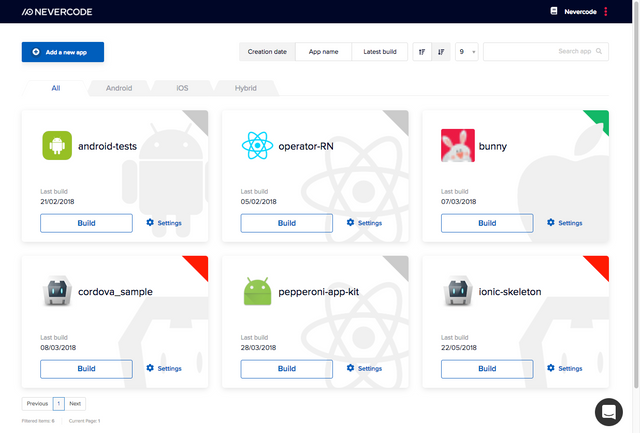
Task: Click the account icon beside Nevercode
Action: pos(554,11)
